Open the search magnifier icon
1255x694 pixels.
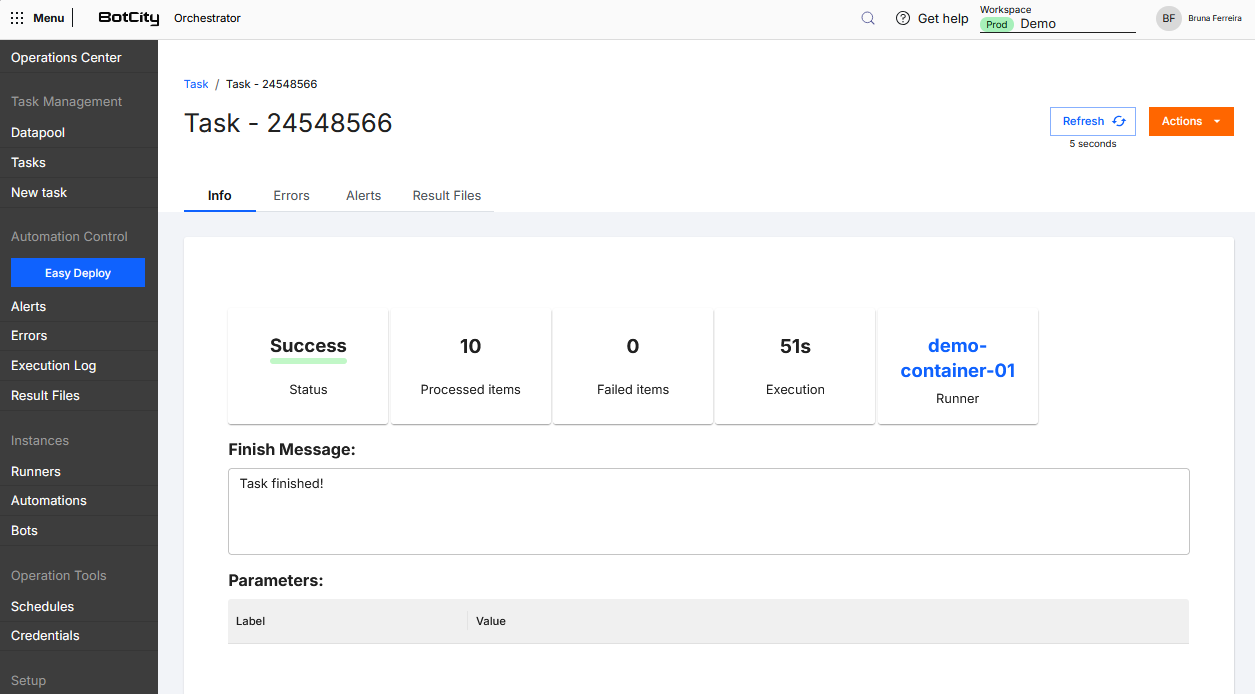(868, 18)
